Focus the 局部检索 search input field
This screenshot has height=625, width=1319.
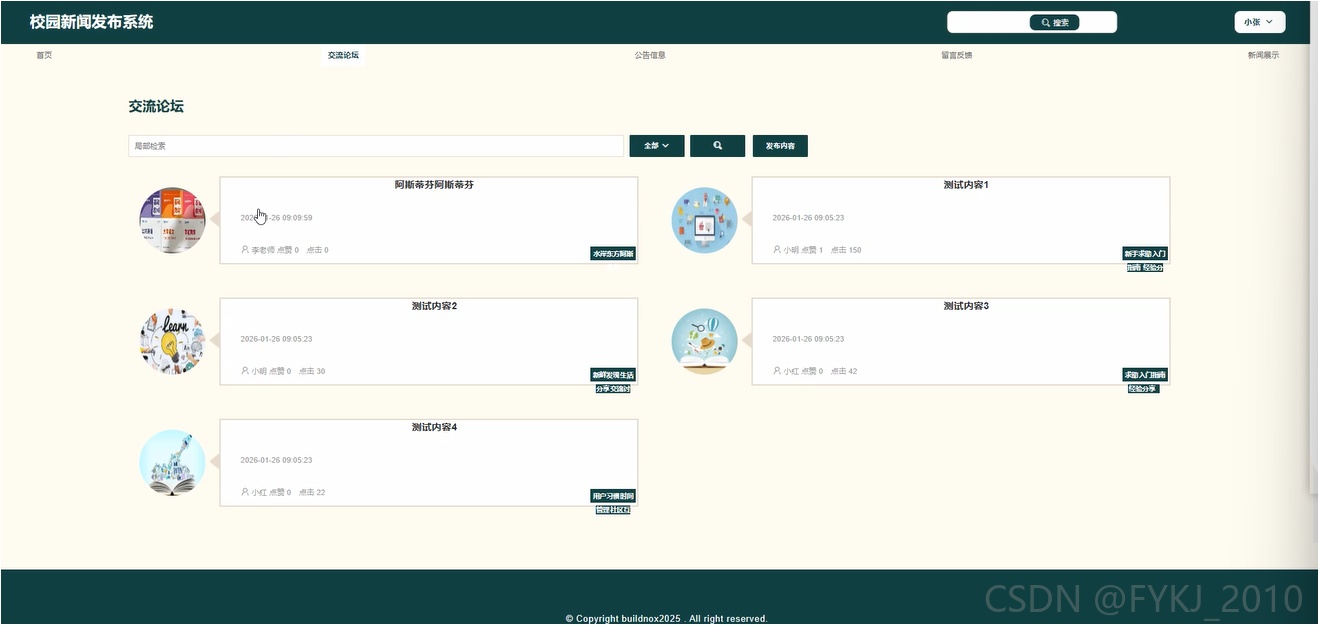pos(376,146)
